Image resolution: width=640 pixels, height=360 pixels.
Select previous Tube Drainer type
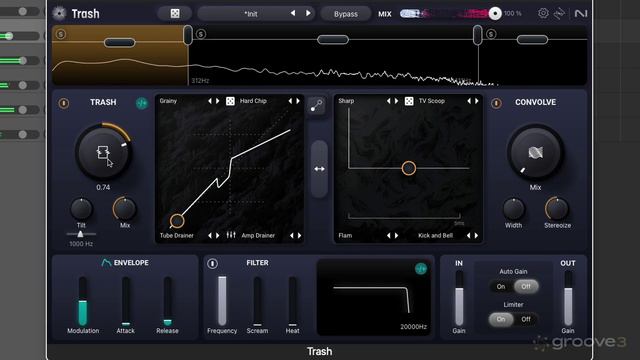pyautogui.click(x=210, y=236)
